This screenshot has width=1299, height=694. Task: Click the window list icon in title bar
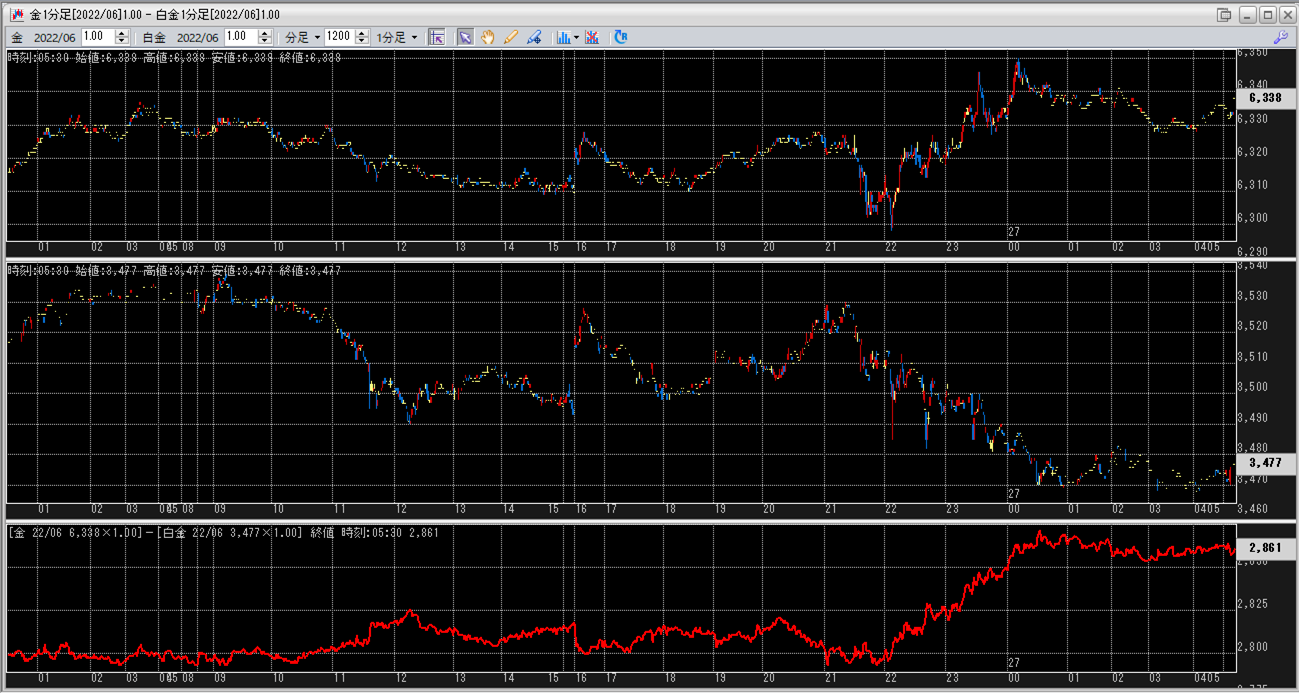point(1224,15)
